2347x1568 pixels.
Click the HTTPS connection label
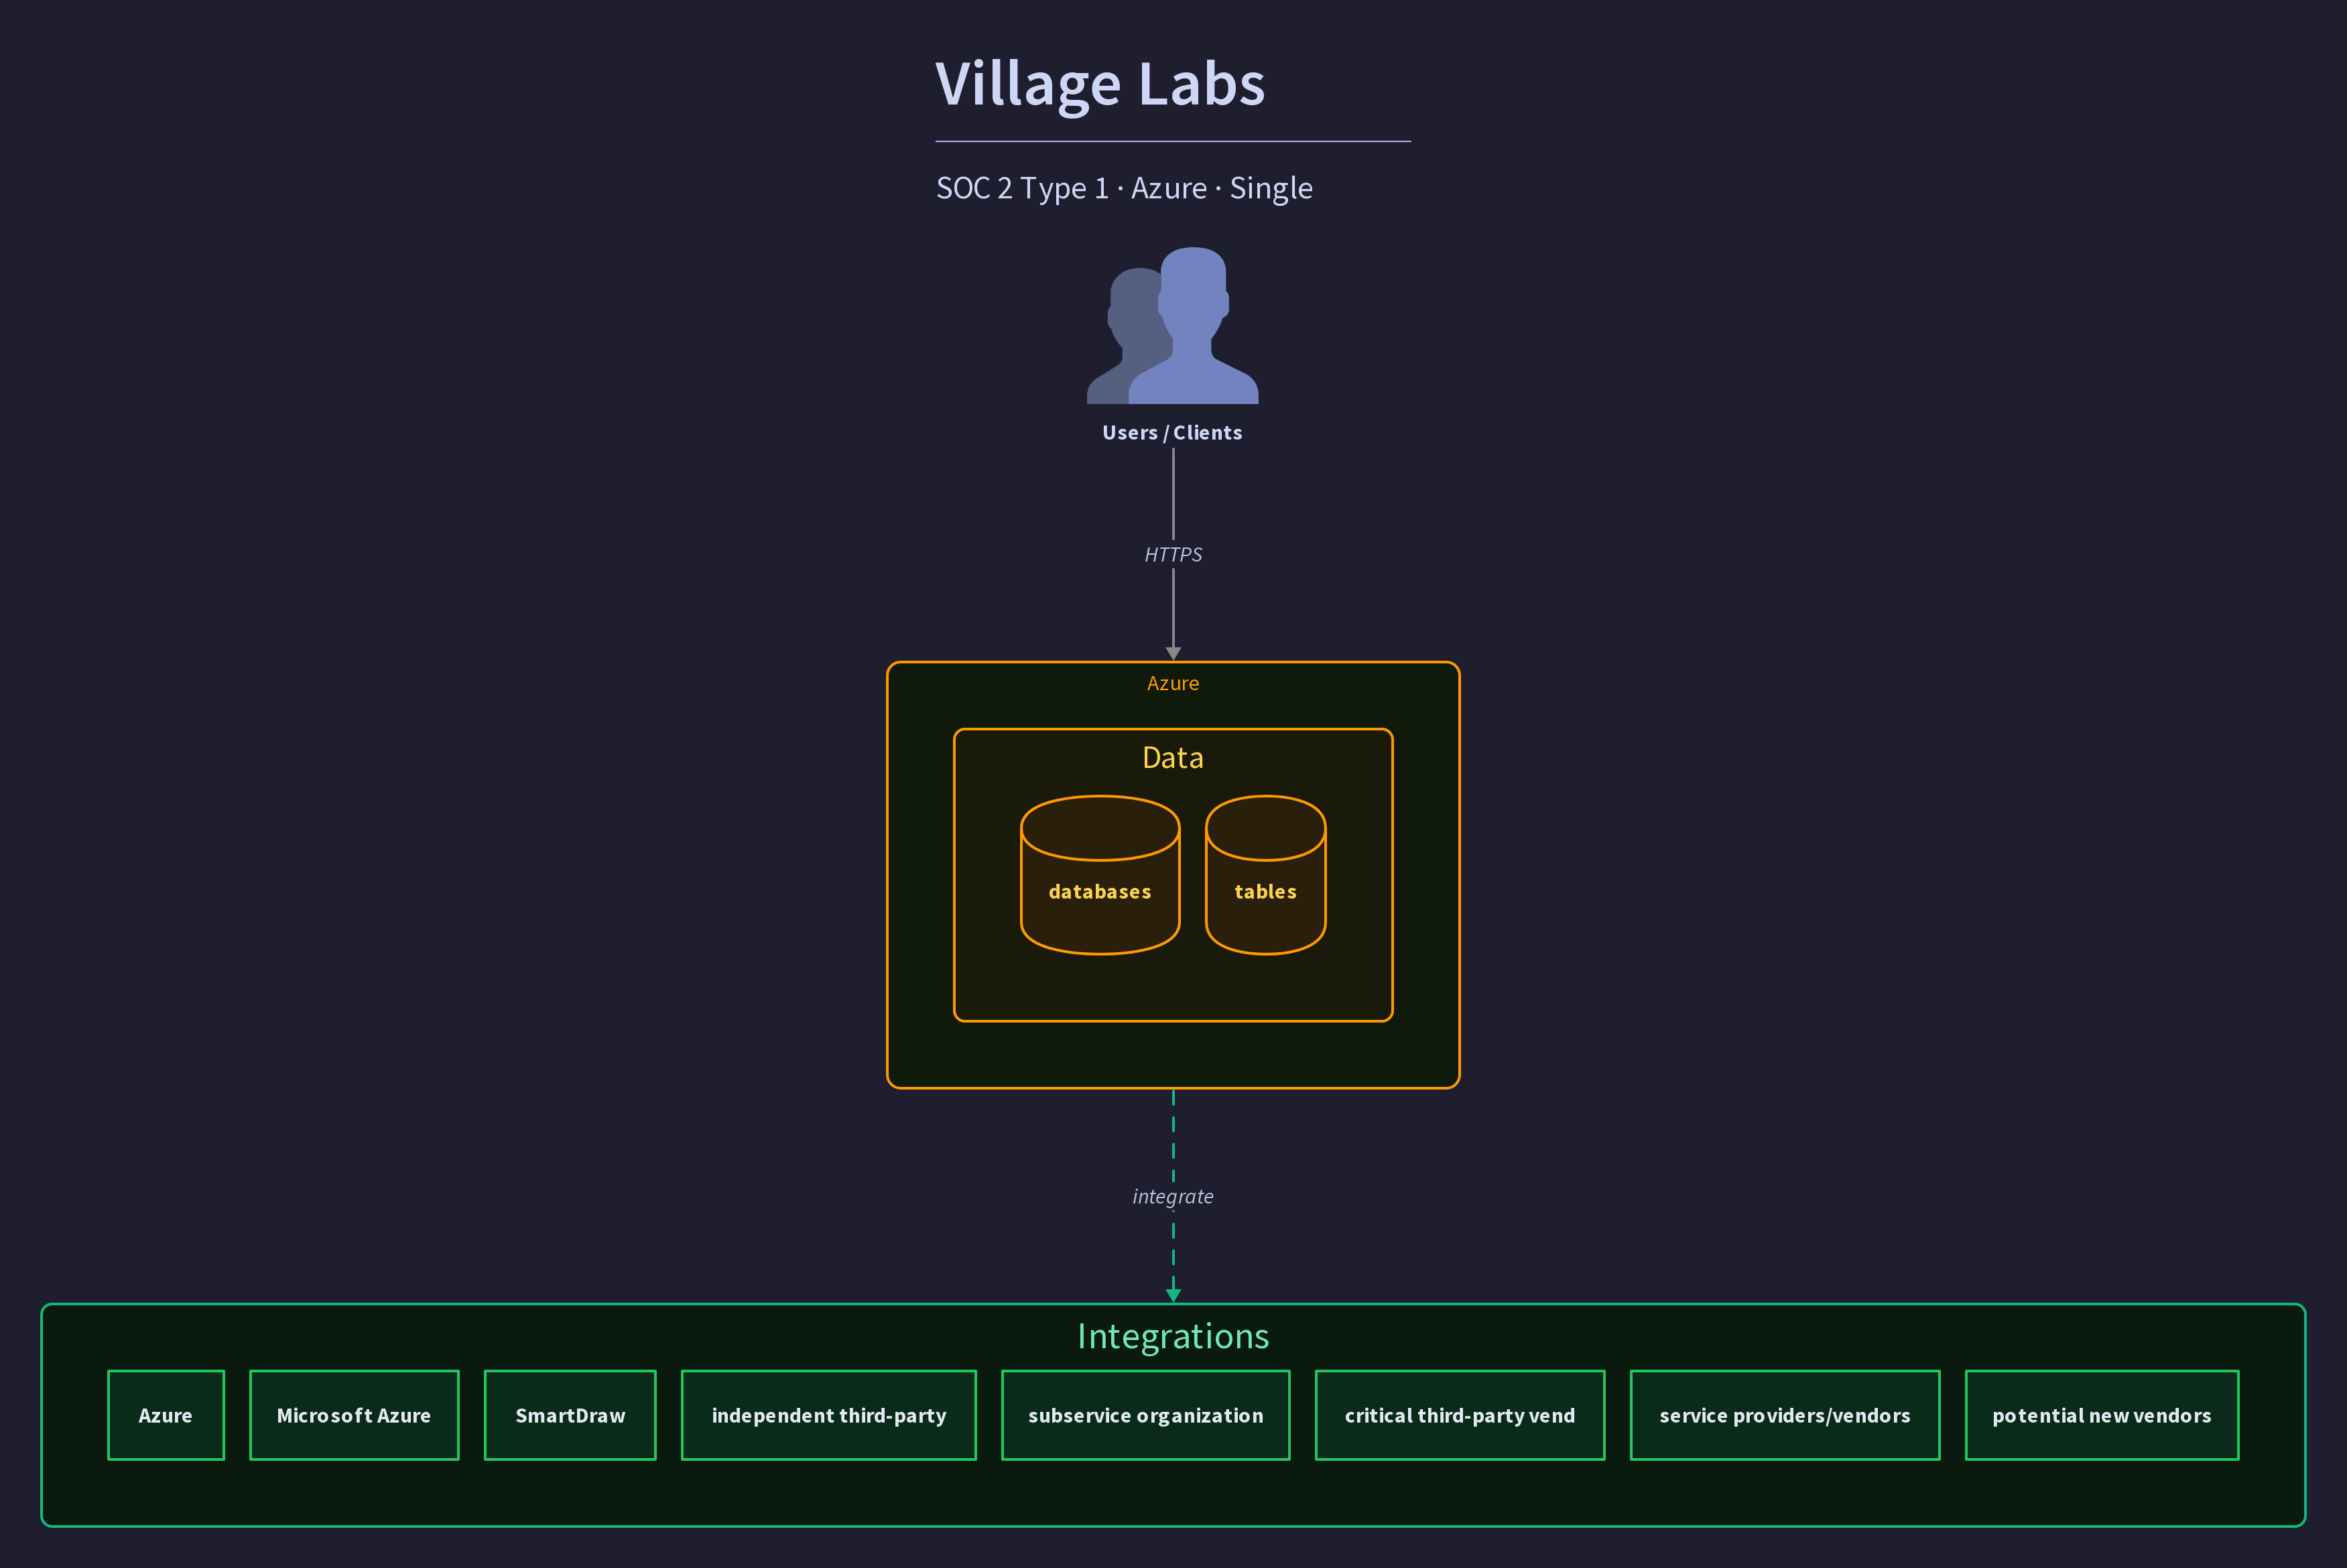1173,555
